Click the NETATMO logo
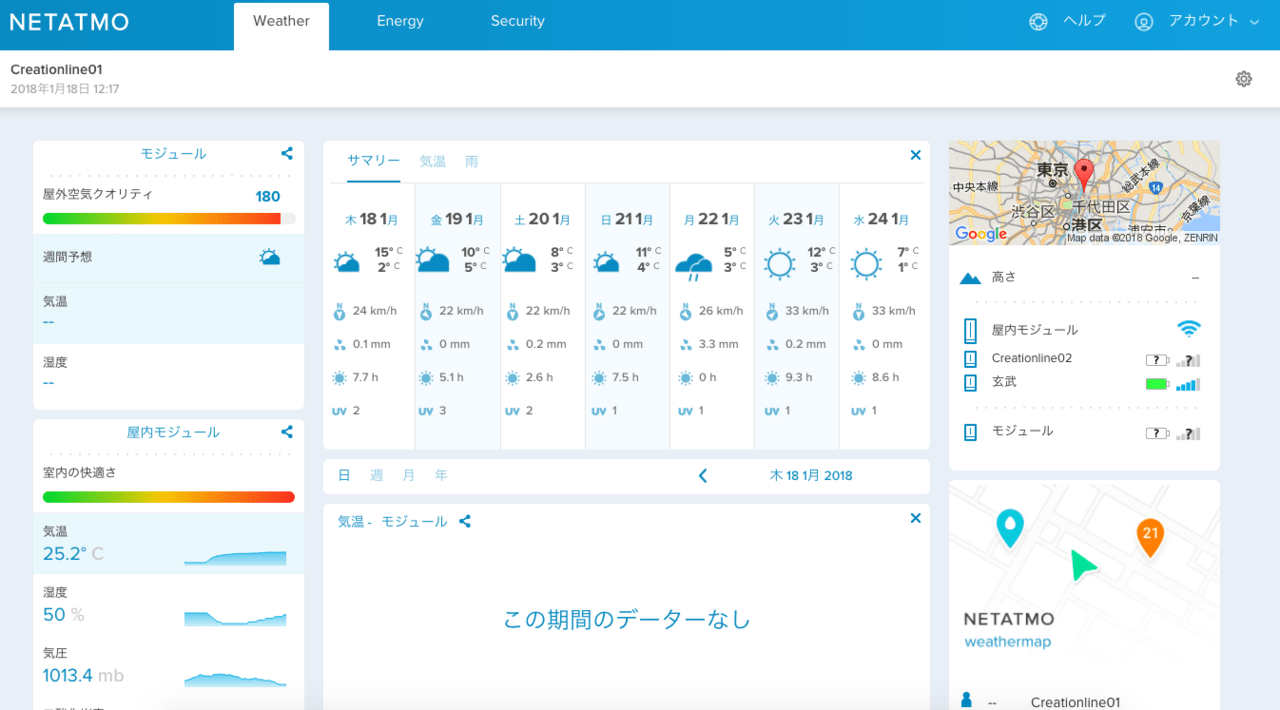 69,22
